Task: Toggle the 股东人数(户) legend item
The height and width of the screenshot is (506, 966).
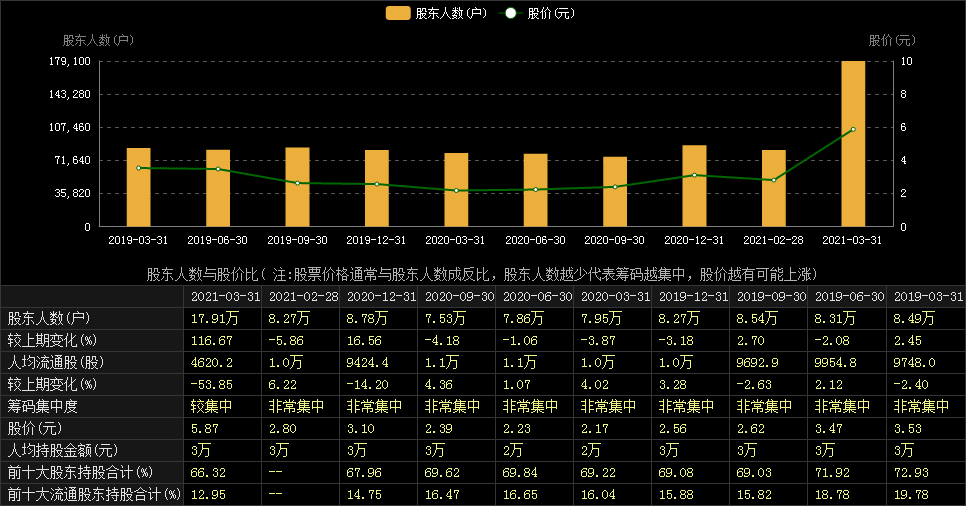Action: [x=436, y=13]
